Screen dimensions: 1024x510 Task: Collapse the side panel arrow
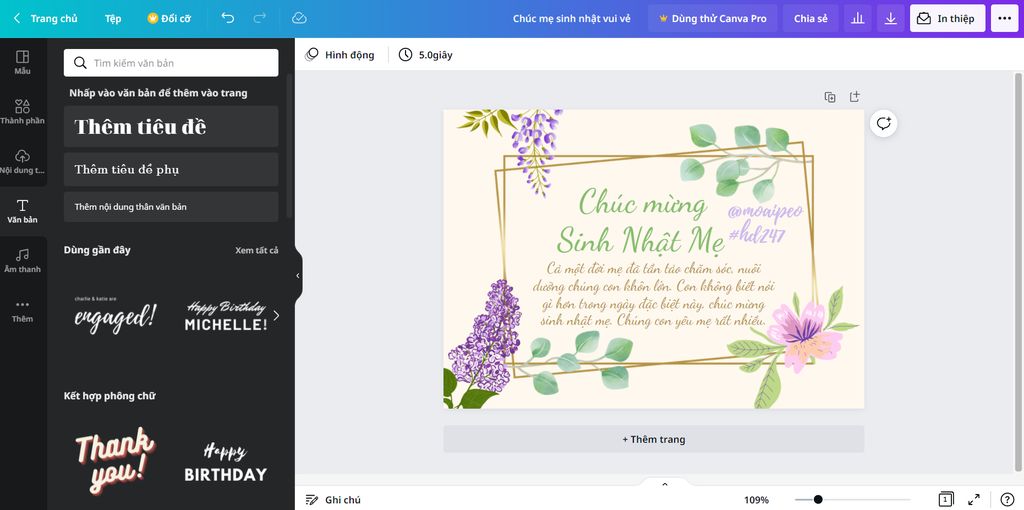298,276
